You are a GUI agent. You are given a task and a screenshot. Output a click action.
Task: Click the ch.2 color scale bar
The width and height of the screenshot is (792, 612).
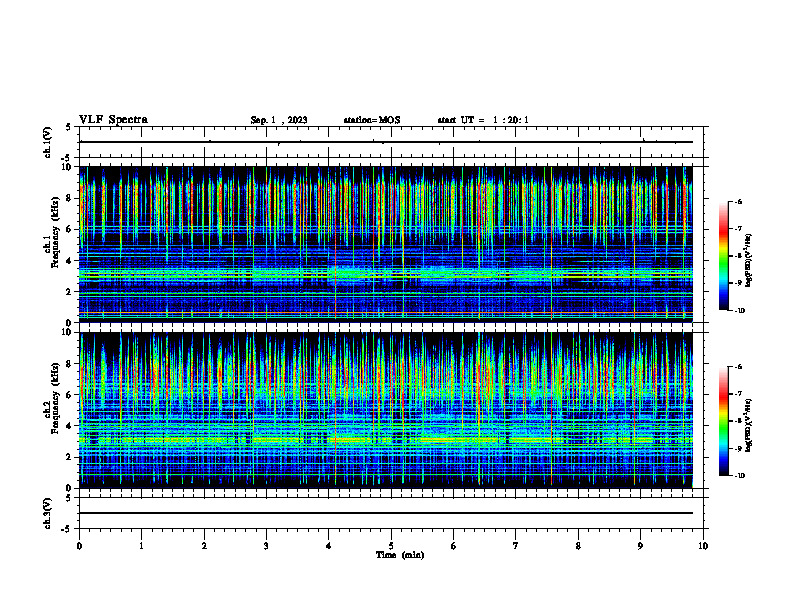[723, 421]
